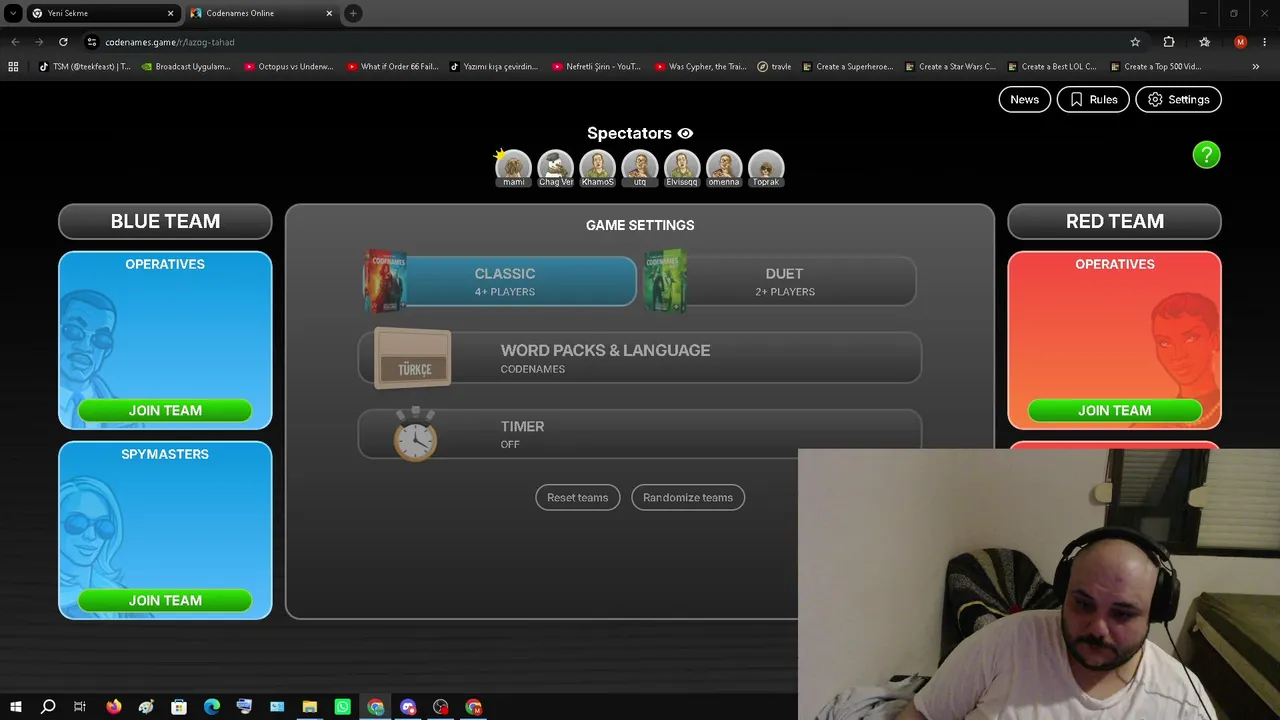The width and height of the screenshot is (1280, 720).
Task: Select spectator avatar utq
Action: 640,168
